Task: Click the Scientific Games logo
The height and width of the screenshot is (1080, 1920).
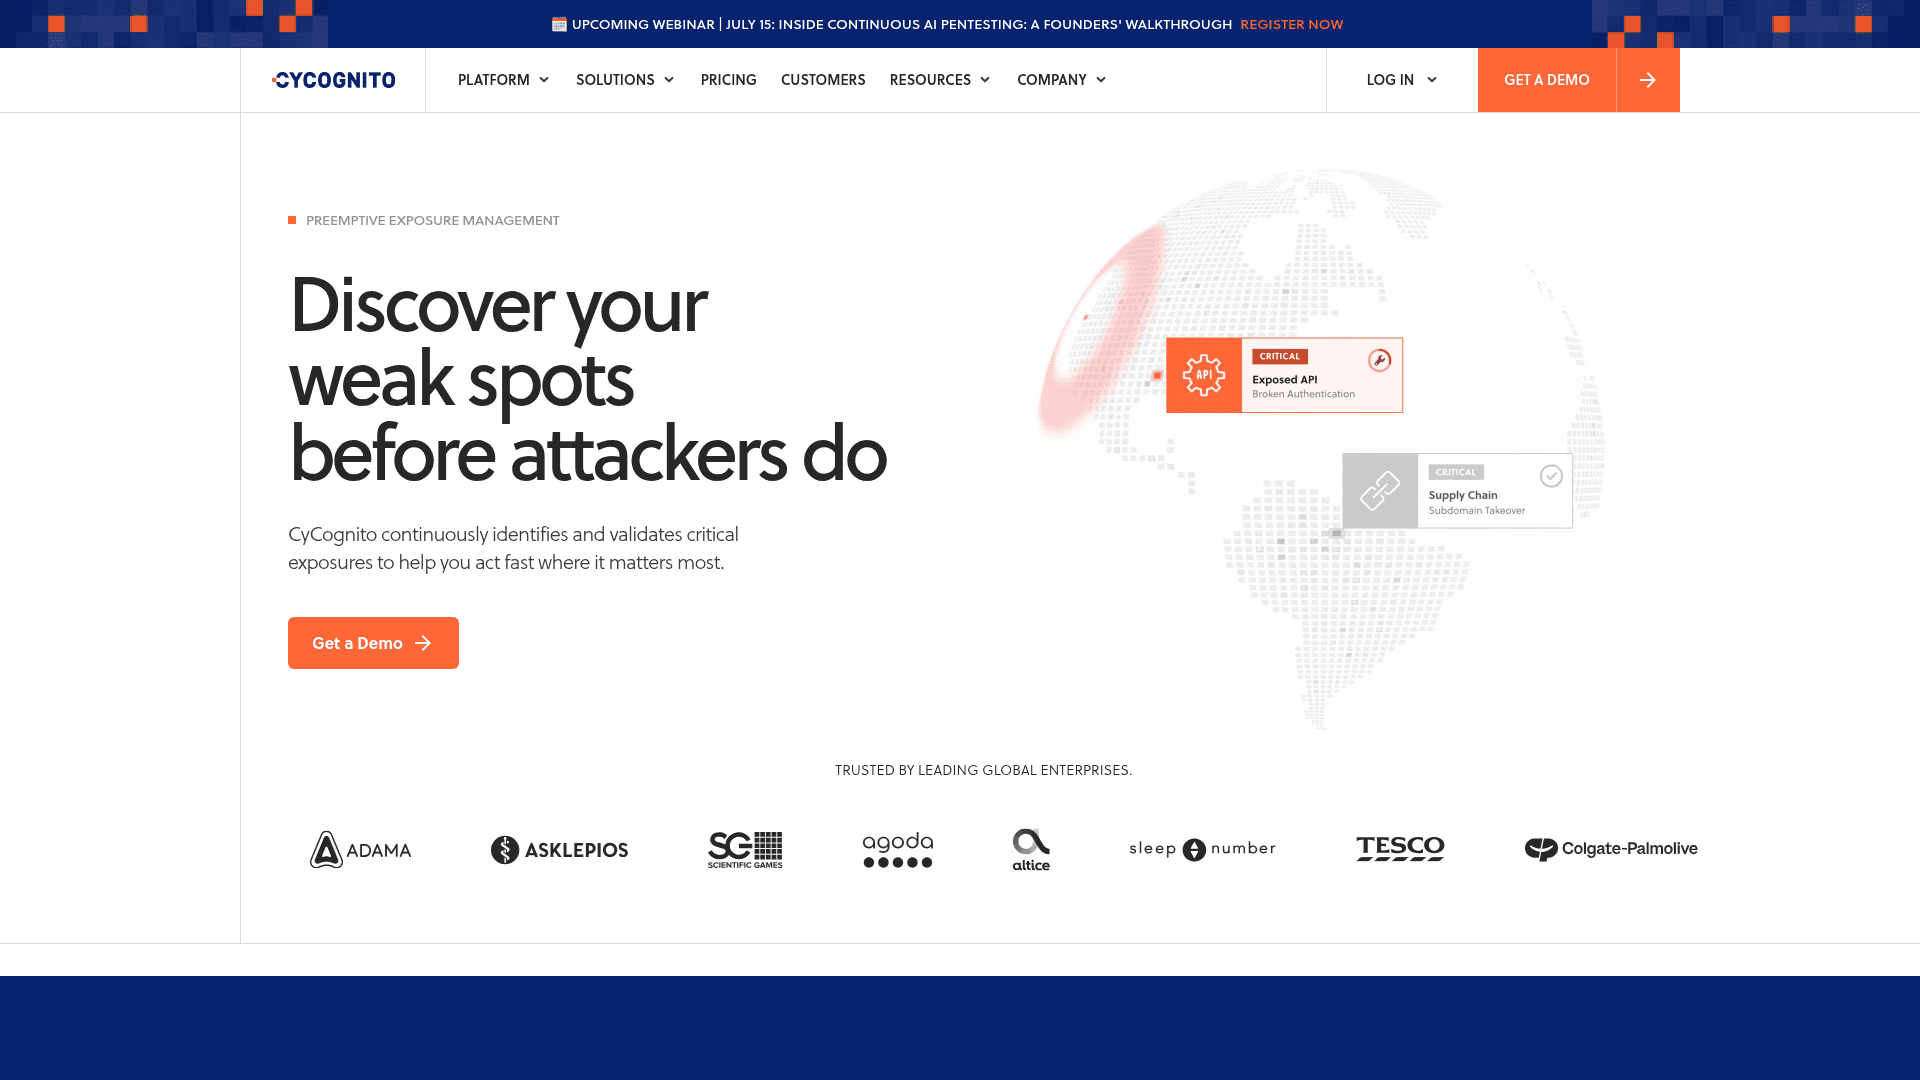Action: [745, 850]
